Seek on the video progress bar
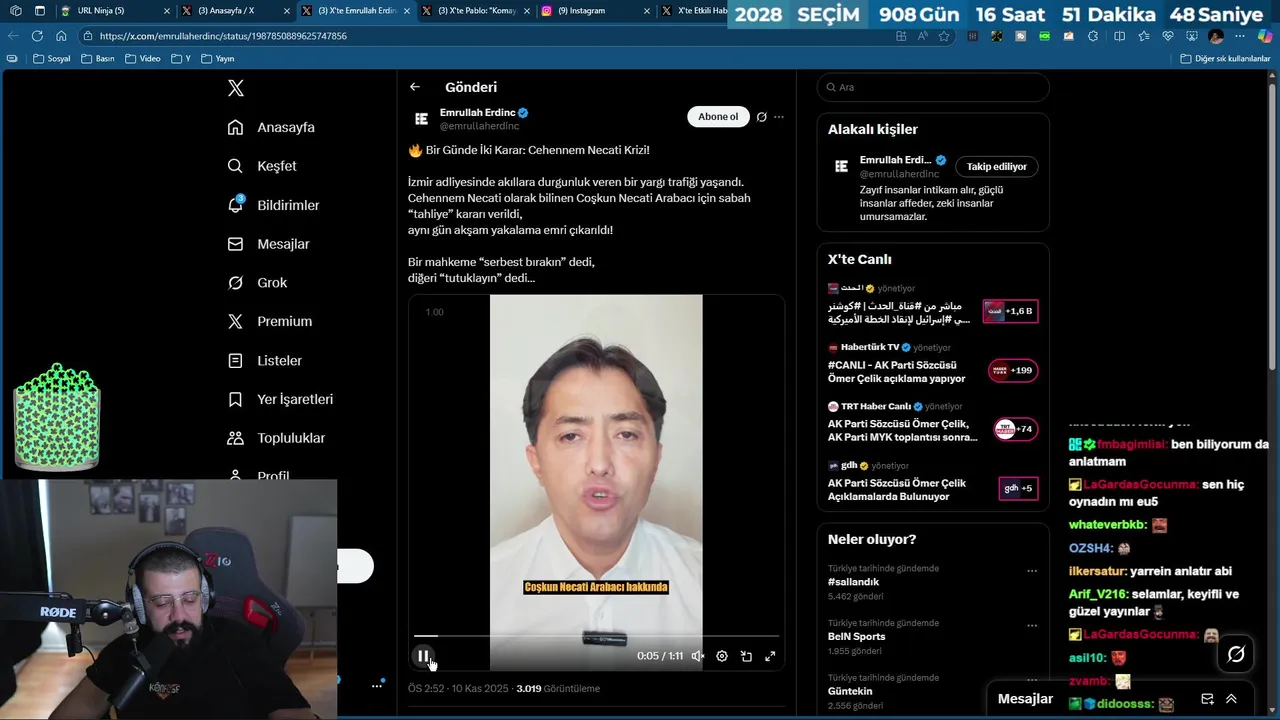The height and width of the screenshot is (720, 1280). (596, 636)
